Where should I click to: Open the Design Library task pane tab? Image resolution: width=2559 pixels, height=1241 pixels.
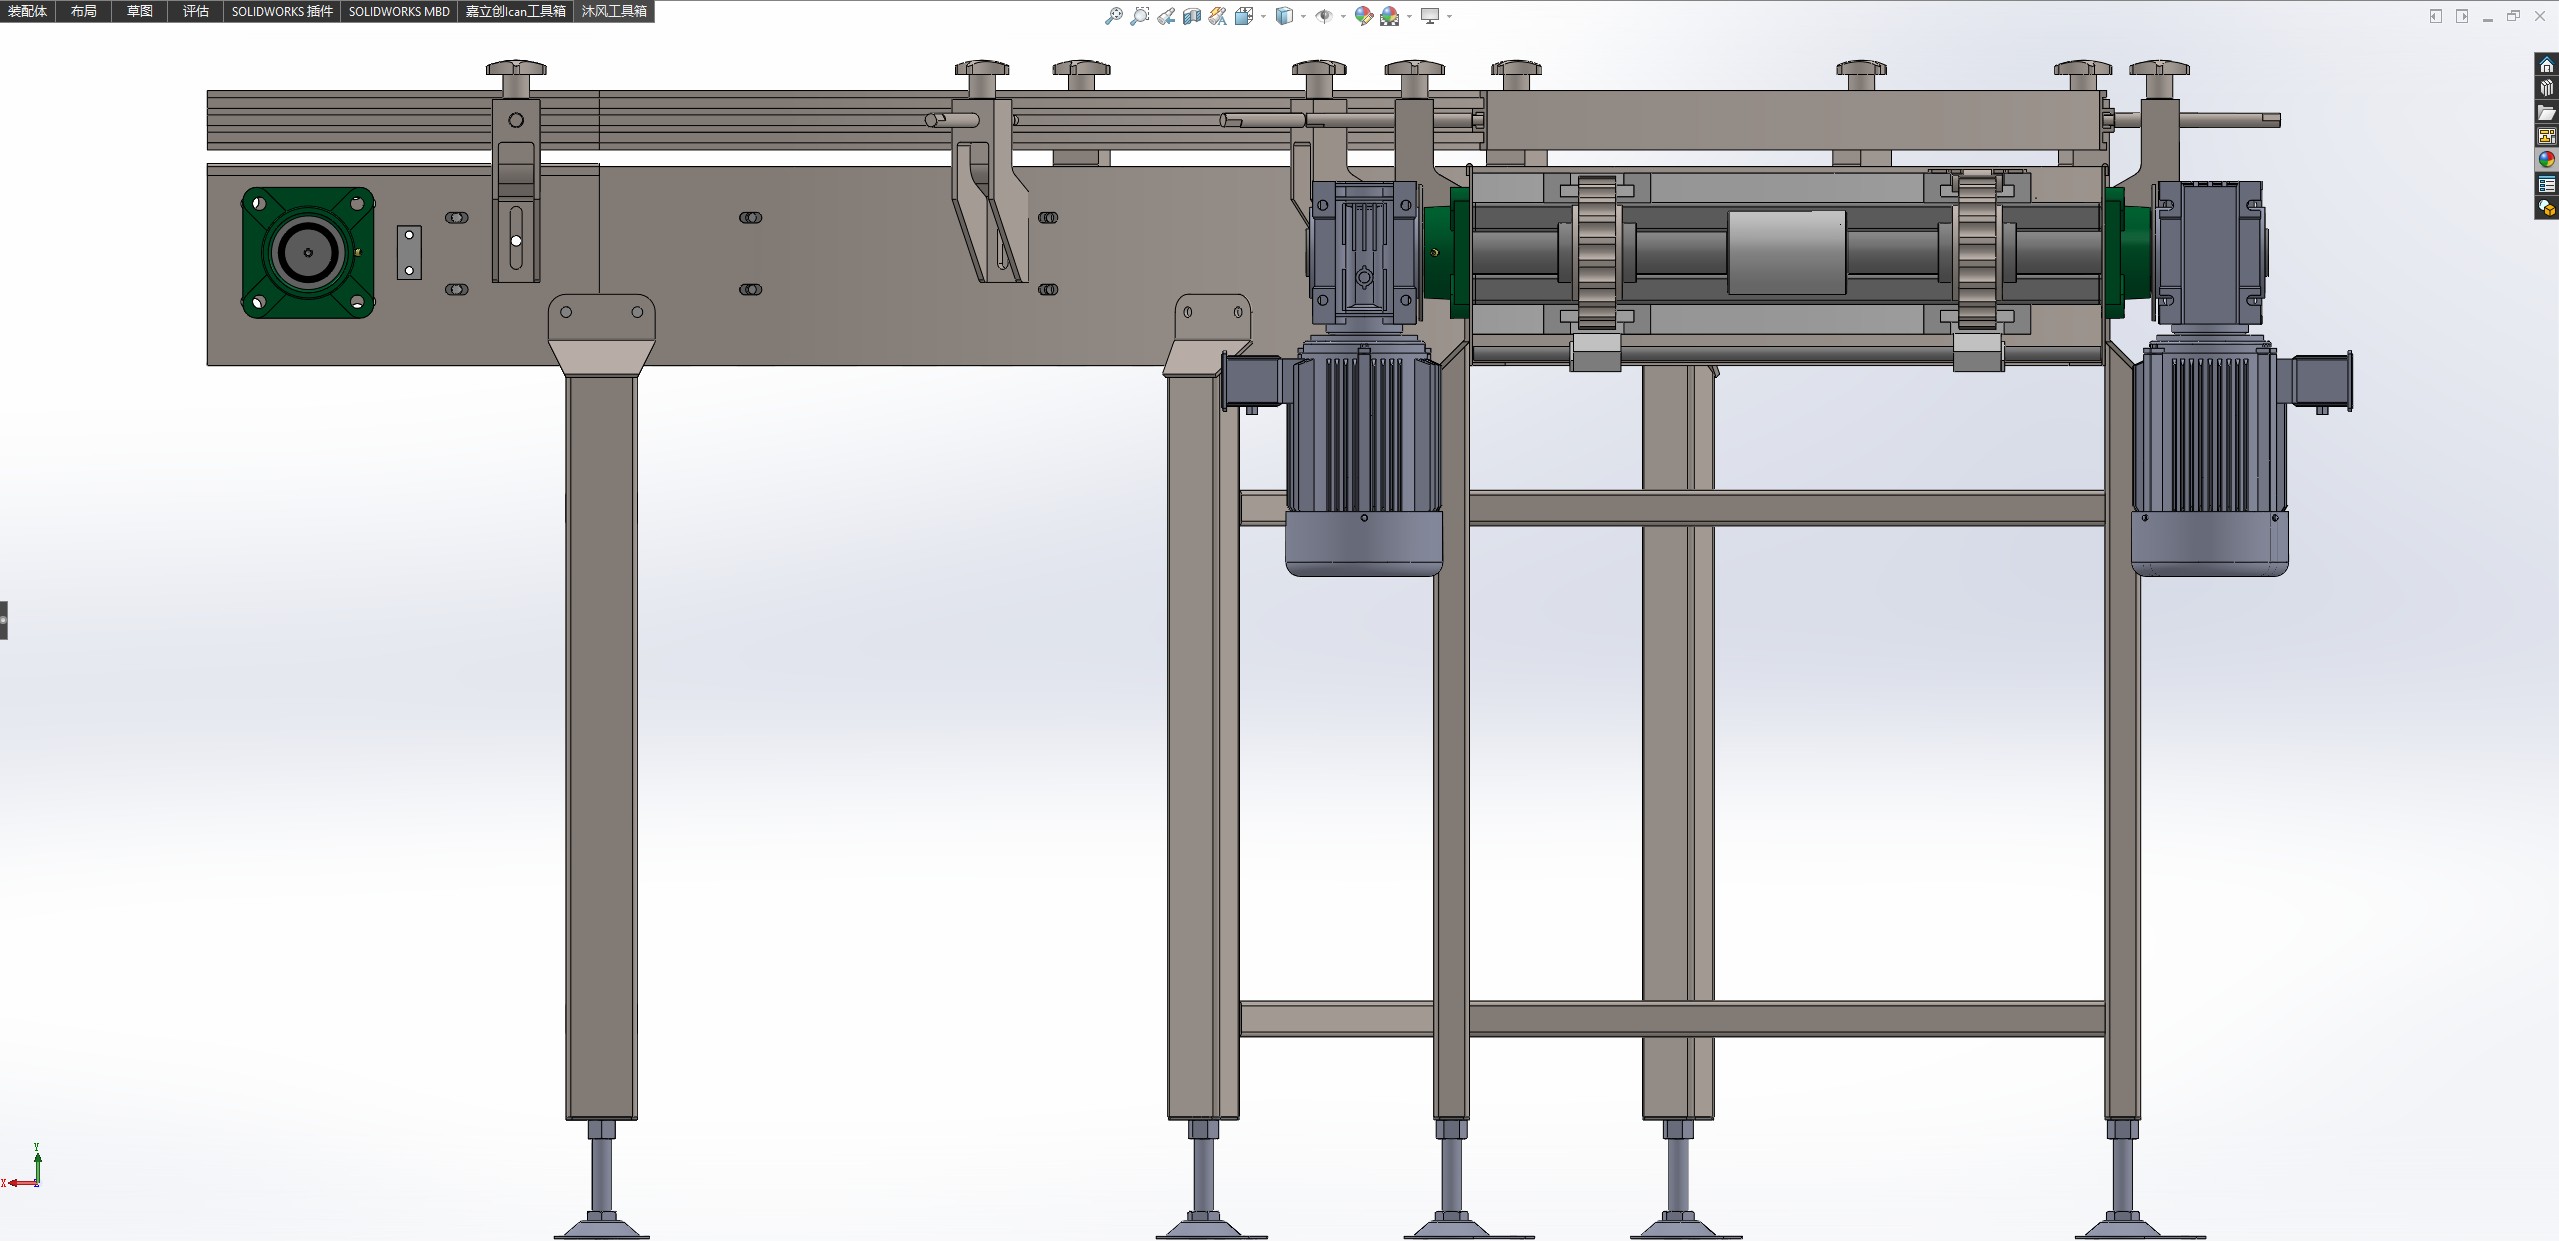(2547, 89)
